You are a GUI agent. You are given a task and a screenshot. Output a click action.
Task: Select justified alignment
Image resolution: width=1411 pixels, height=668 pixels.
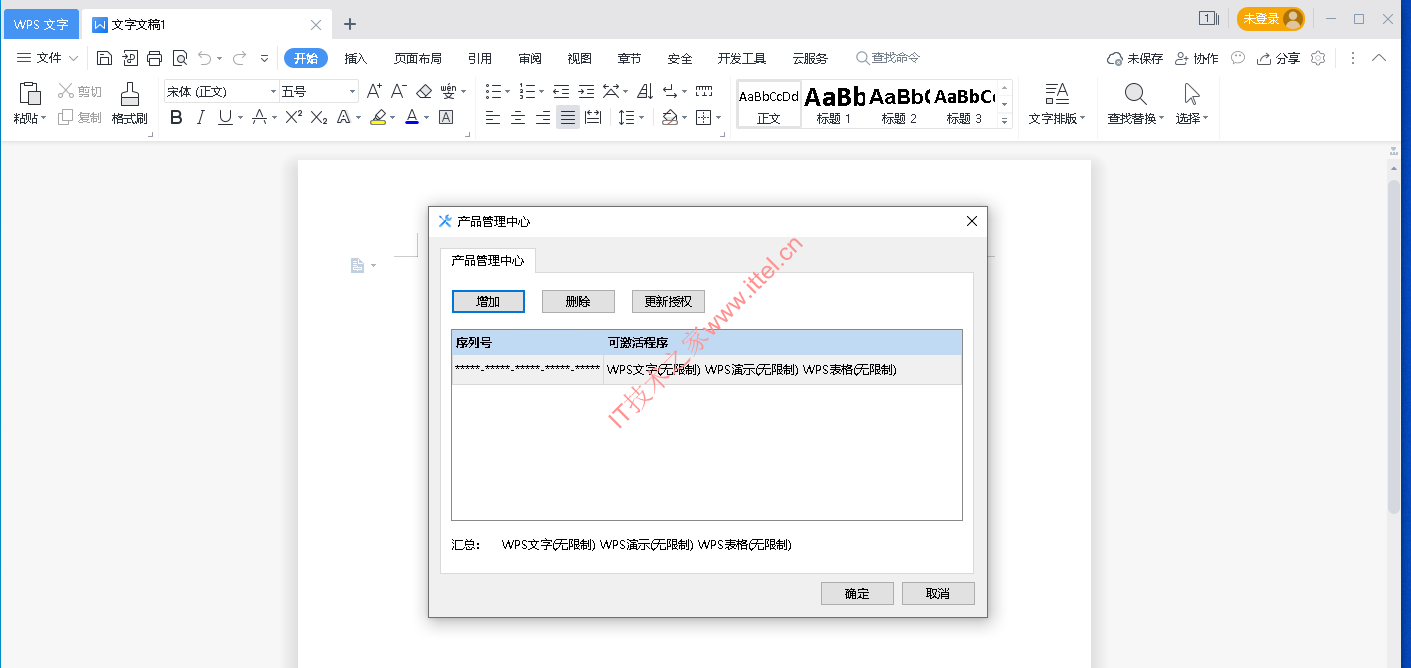[568, 118]
